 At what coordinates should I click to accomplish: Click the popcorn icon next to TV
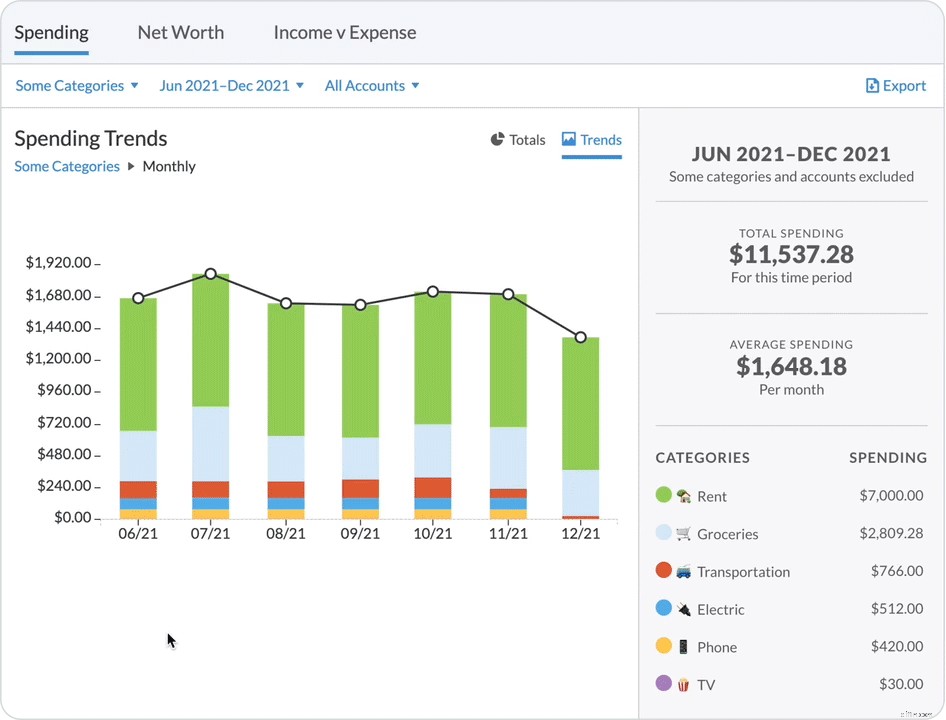pos(683,684)
